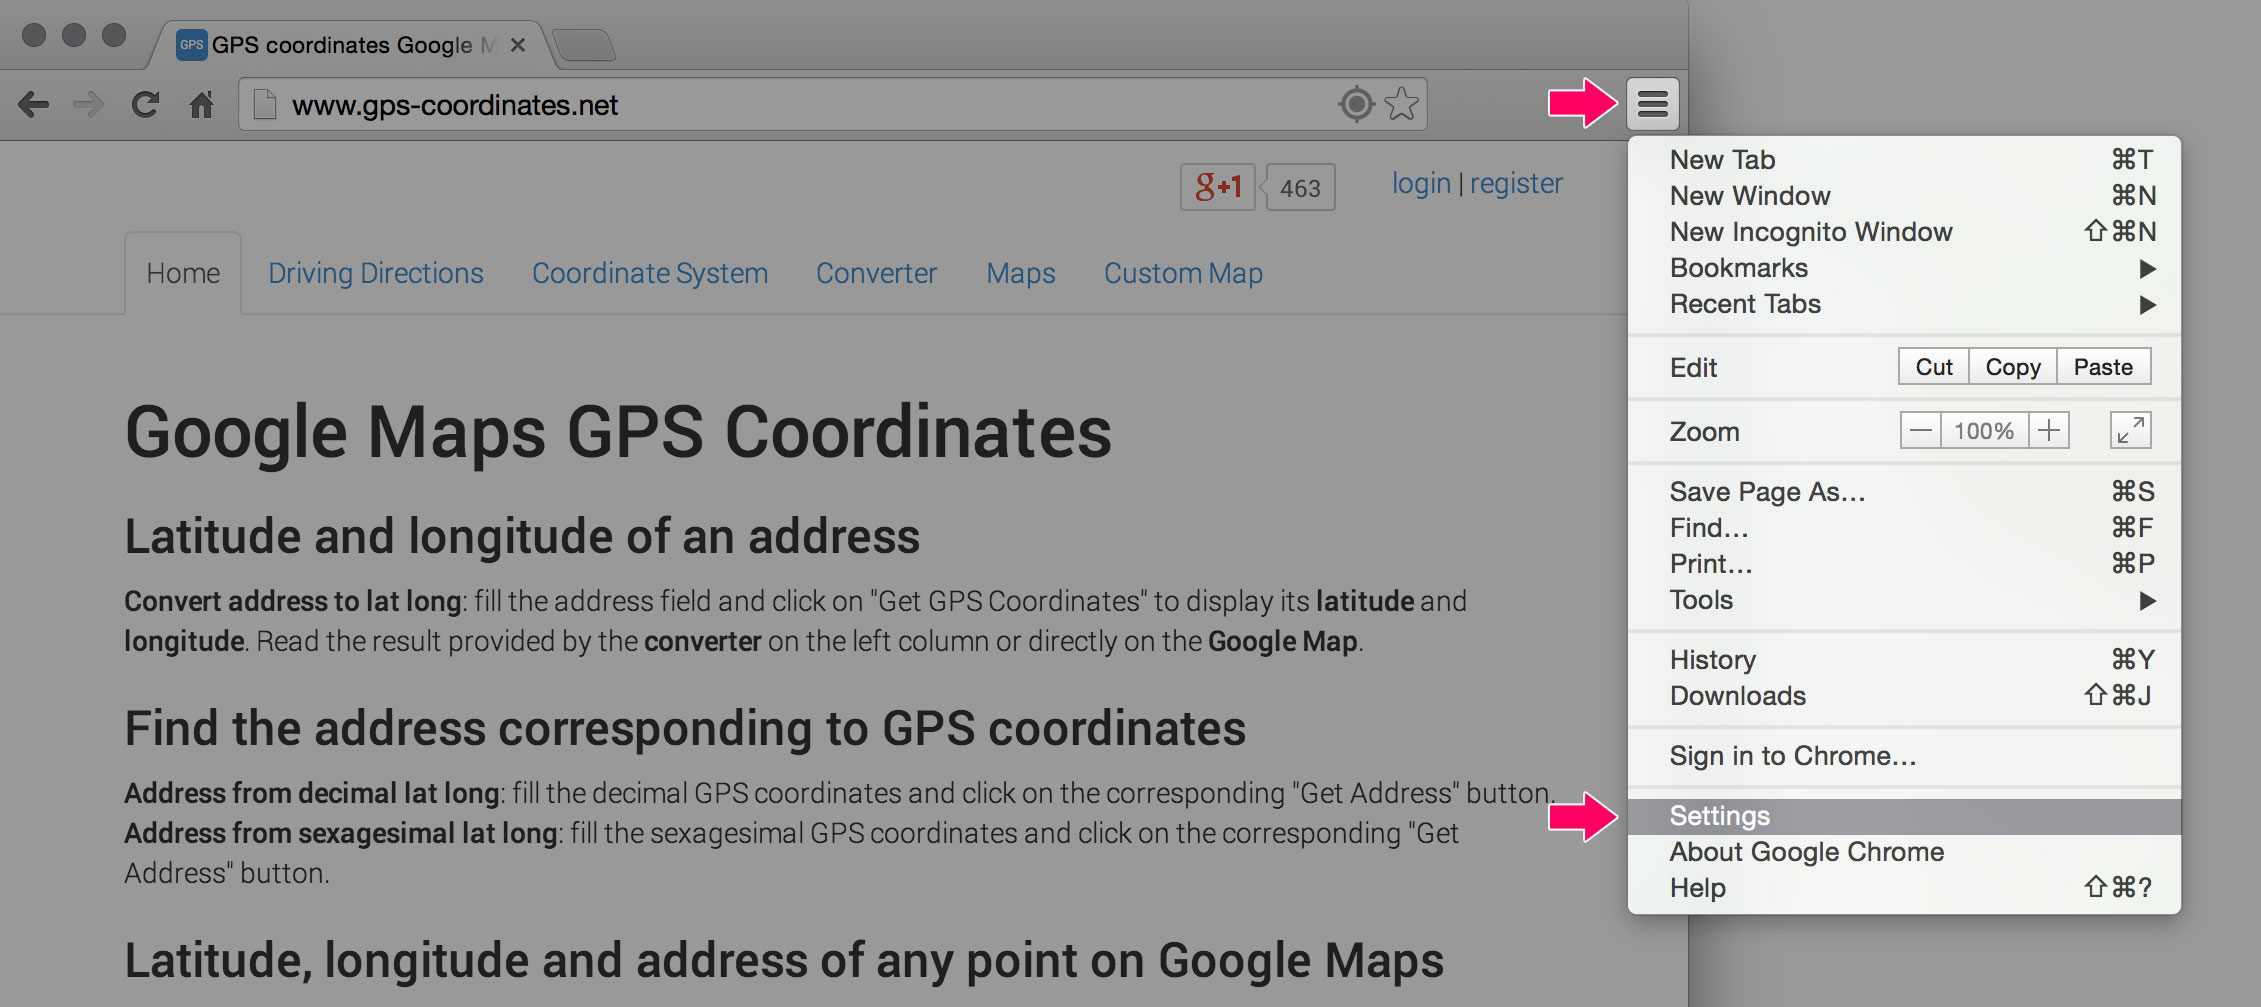Screen dimensions: 2261x1007
Task: Click the login link
Action: (x=1421, y=184)
